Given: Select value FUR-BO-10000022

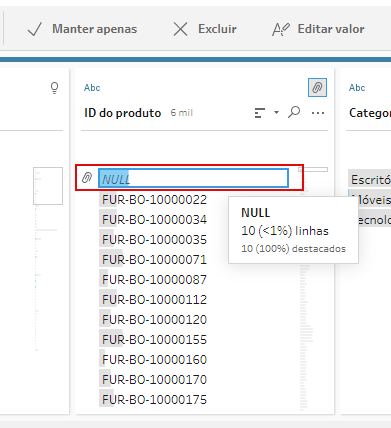Looking at the screenshot, I should point(154,200).
